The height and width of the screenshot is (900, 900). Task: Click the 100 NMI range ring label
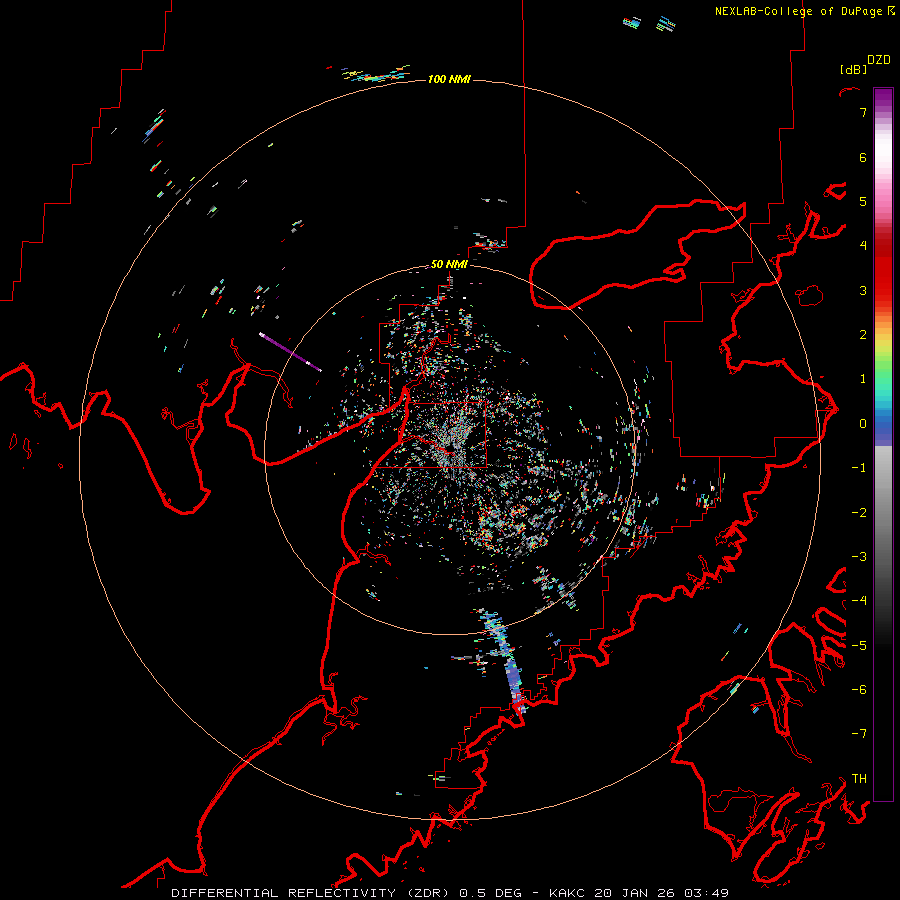(x=449, y=79)
